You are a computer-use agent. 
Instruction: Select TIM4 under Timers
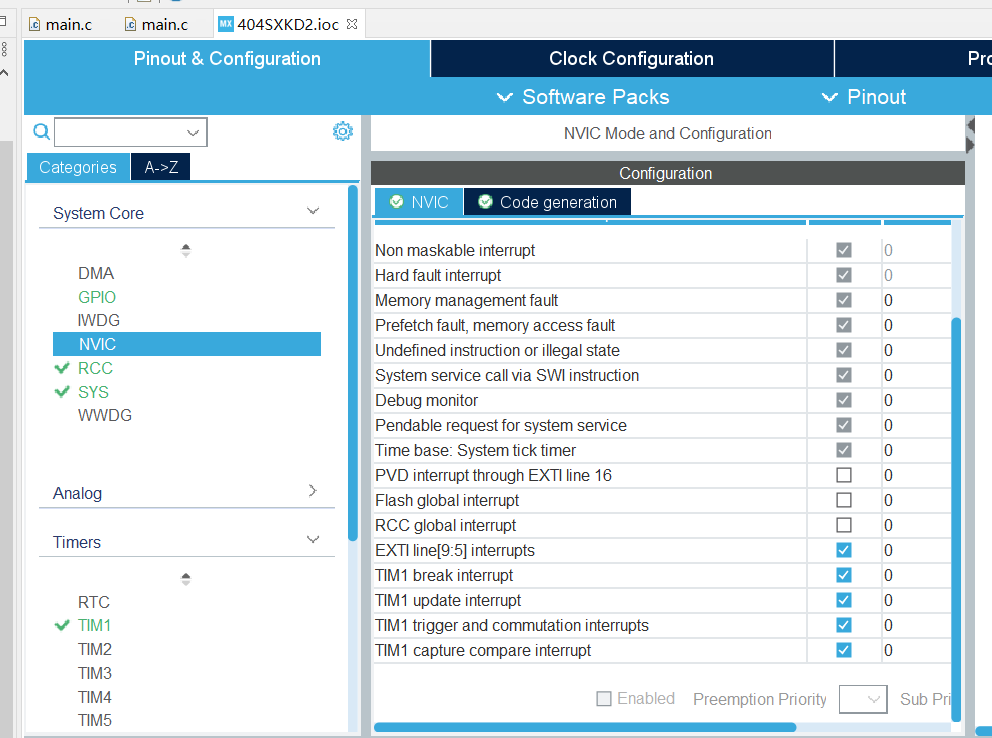tap(94, 697)
